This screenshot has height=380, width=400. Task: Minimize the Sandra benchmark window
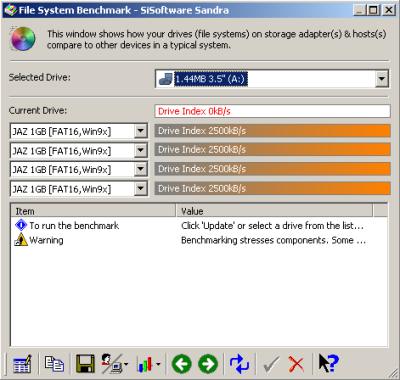(359, 10)
